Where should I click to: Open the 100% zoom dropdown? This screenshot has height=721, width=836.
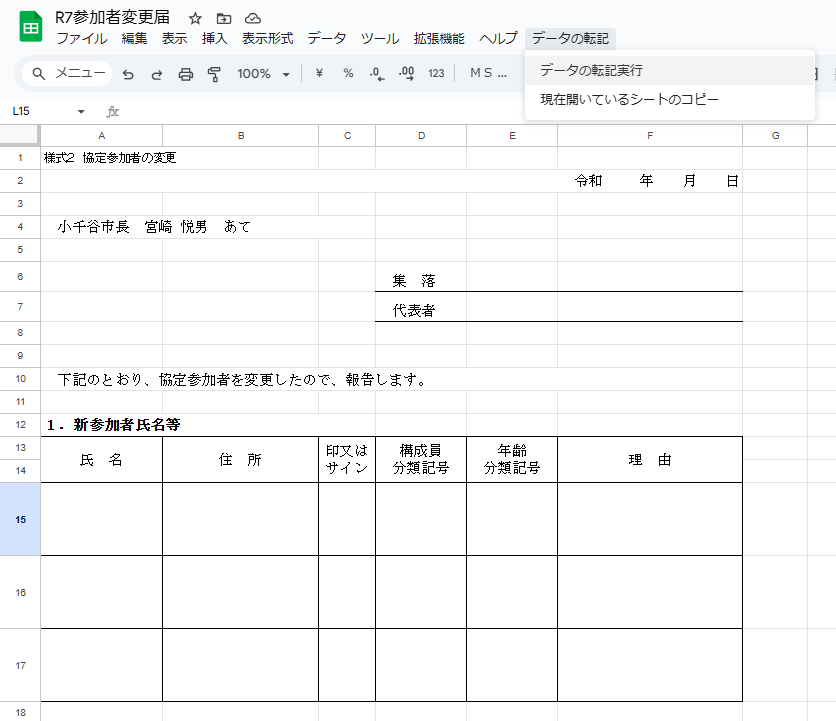(x=263, y=74)
